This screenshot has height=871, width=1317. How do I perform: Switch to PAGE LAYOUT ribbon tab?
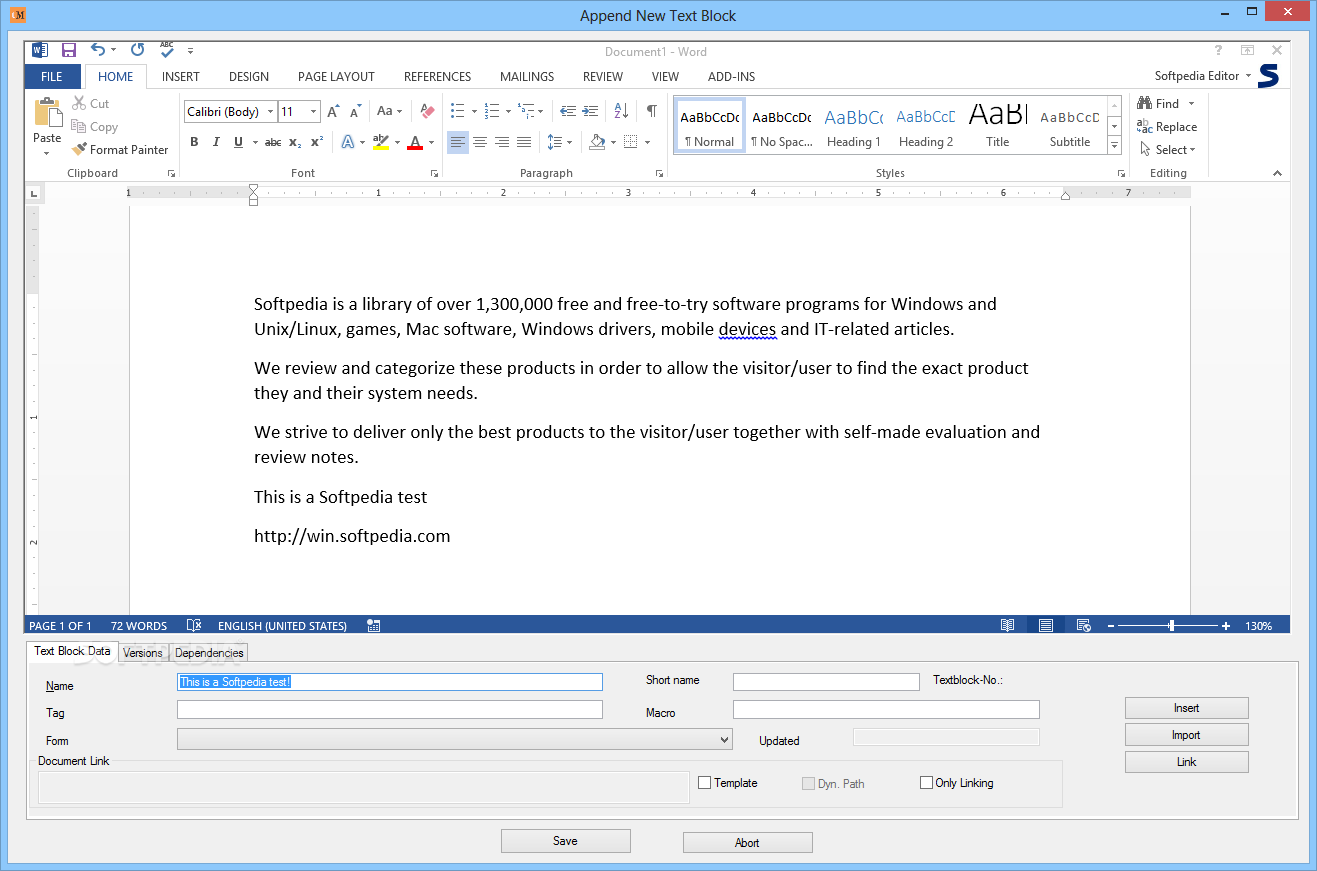tap(336, 76)
